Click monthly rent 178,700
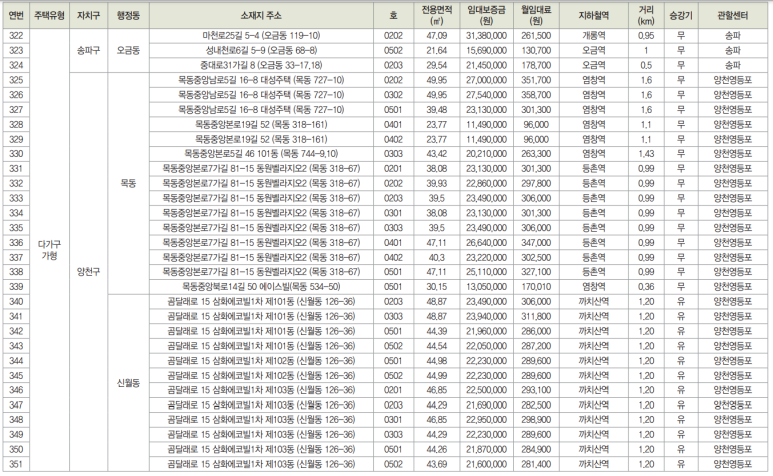The width and height of the screenshot is (773, 476). 536,65
